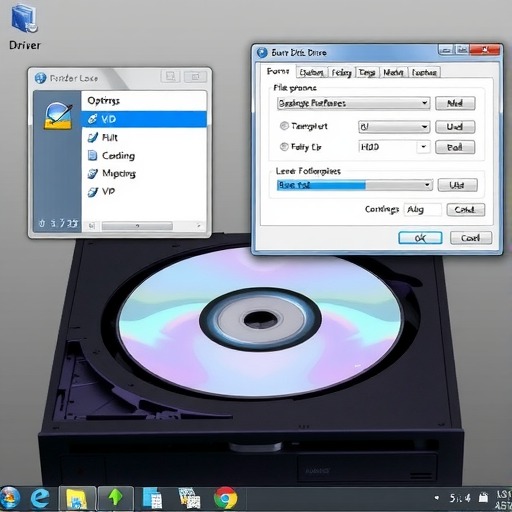Click the Abg input field

click(x=423, y=210)
